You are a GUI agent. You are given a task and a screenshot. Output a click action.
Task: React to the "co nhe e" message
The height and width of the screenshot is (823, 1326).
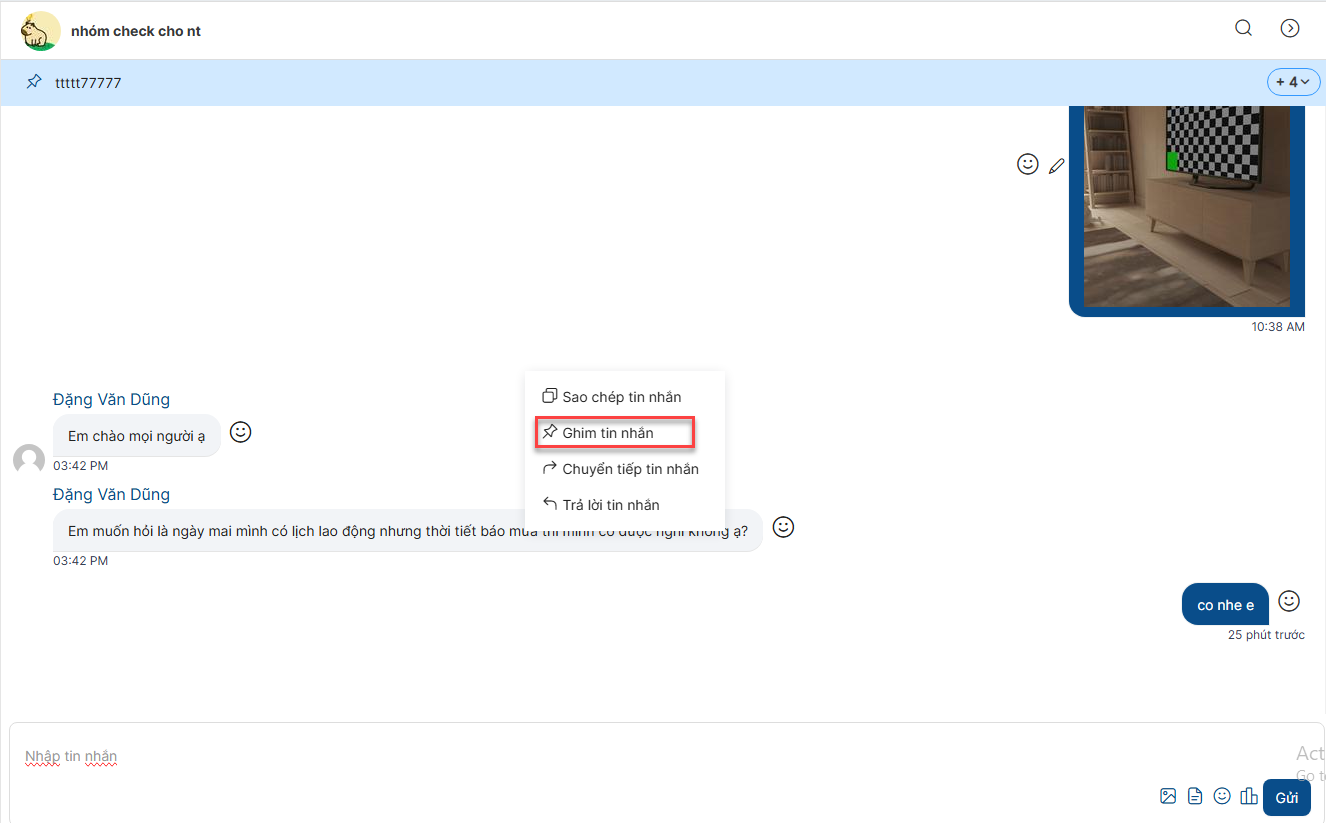click(1289, 601)
